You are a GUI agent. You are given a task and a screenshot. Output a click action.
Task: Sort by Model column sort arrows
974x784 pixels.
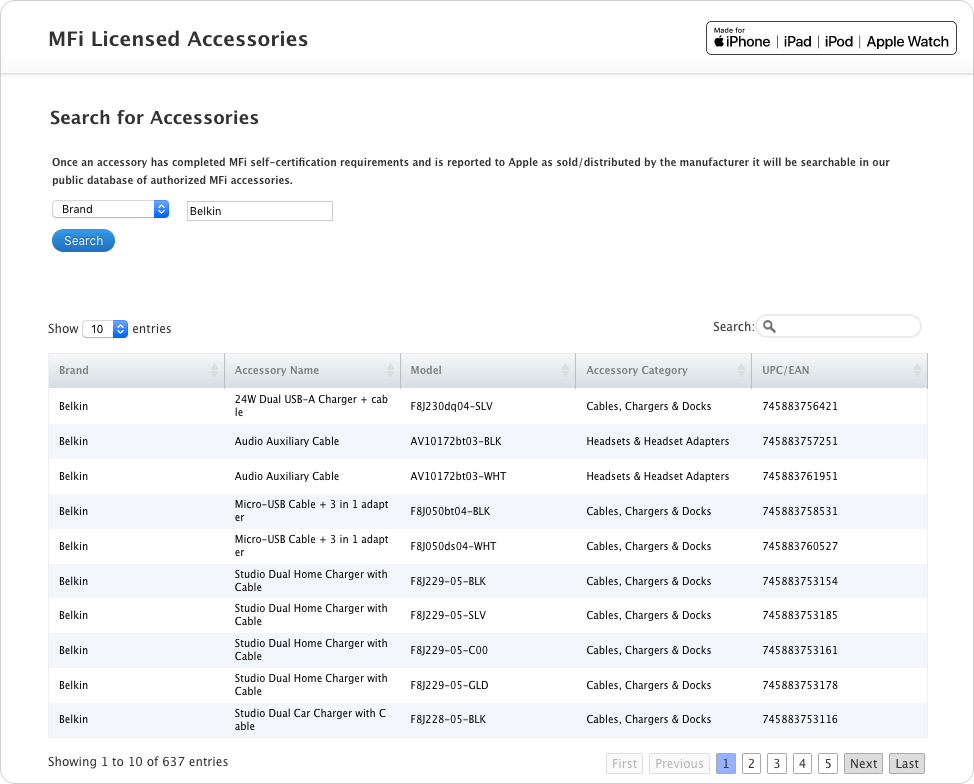(566, 370)
